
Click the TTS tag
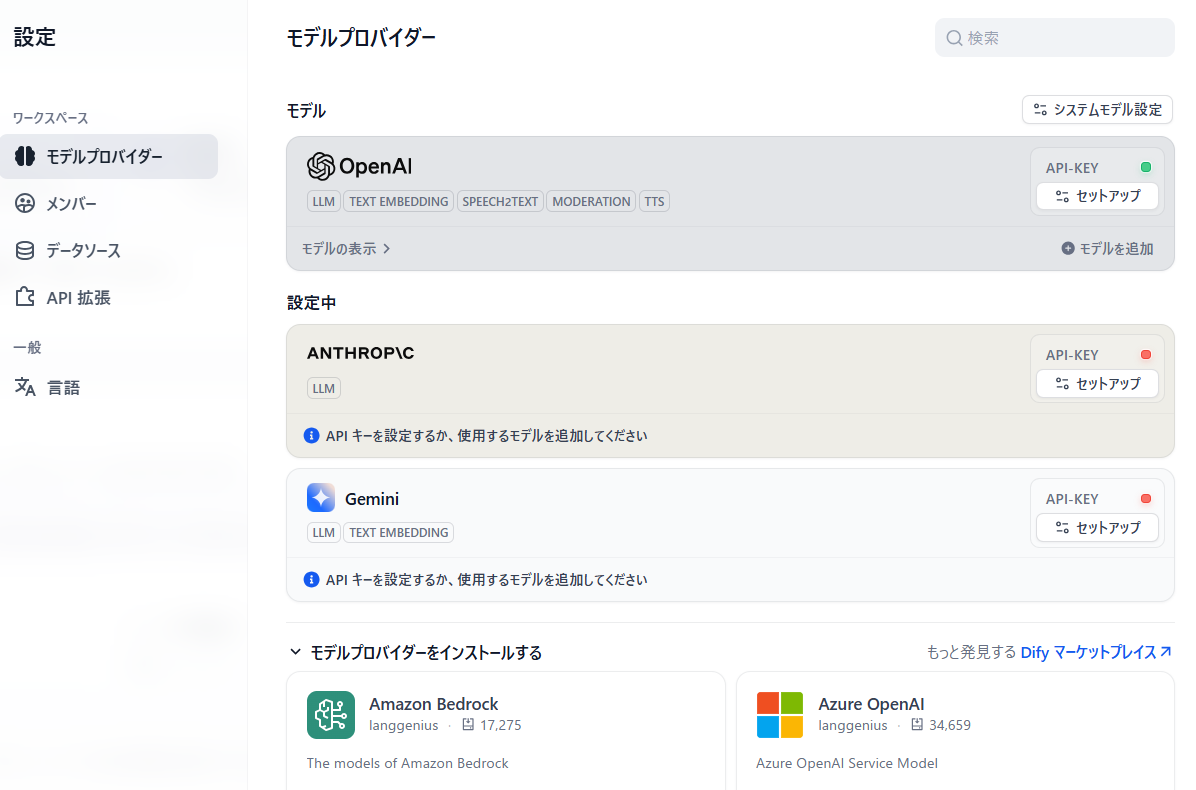tap(654, 201)
